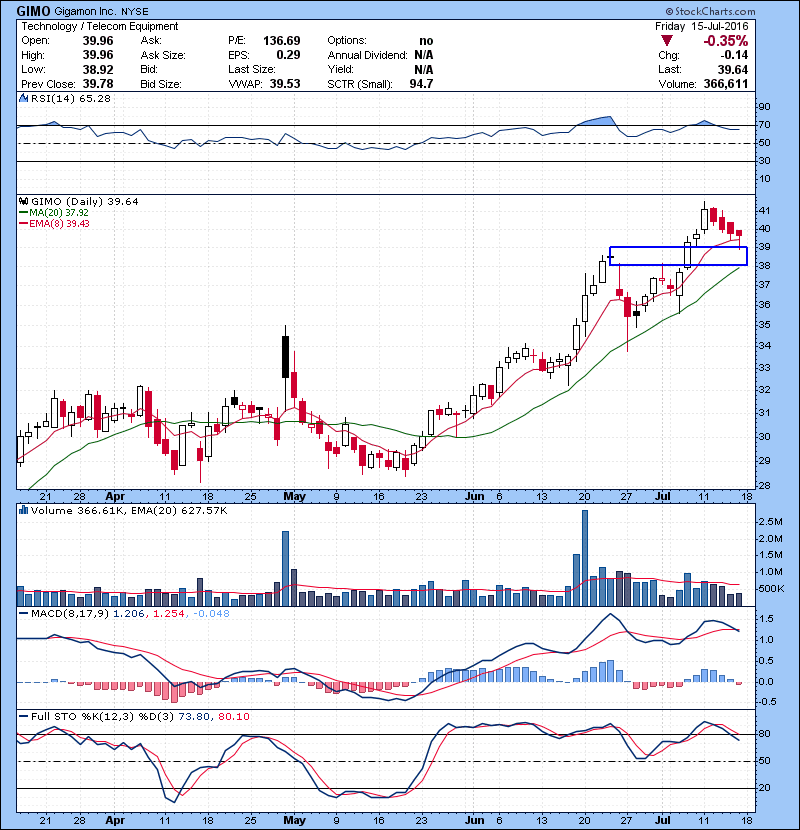This screenshot has height=830, width=800.
Task: Click the MACD signal value 1.254
Action: click(169, 614)
